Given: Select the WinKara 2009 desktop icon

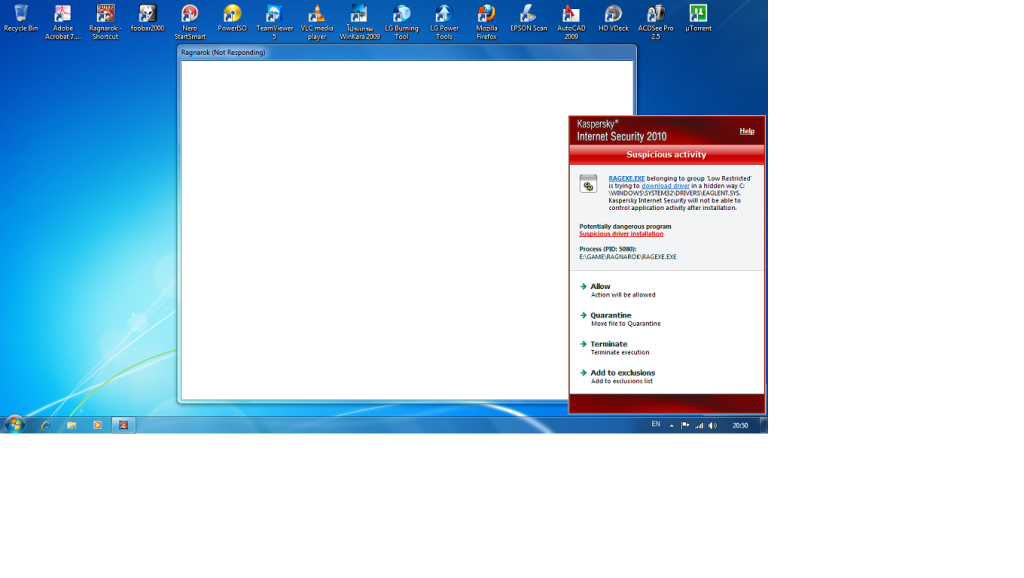Looking at the screenshot, I should click(x=359, y=22).
